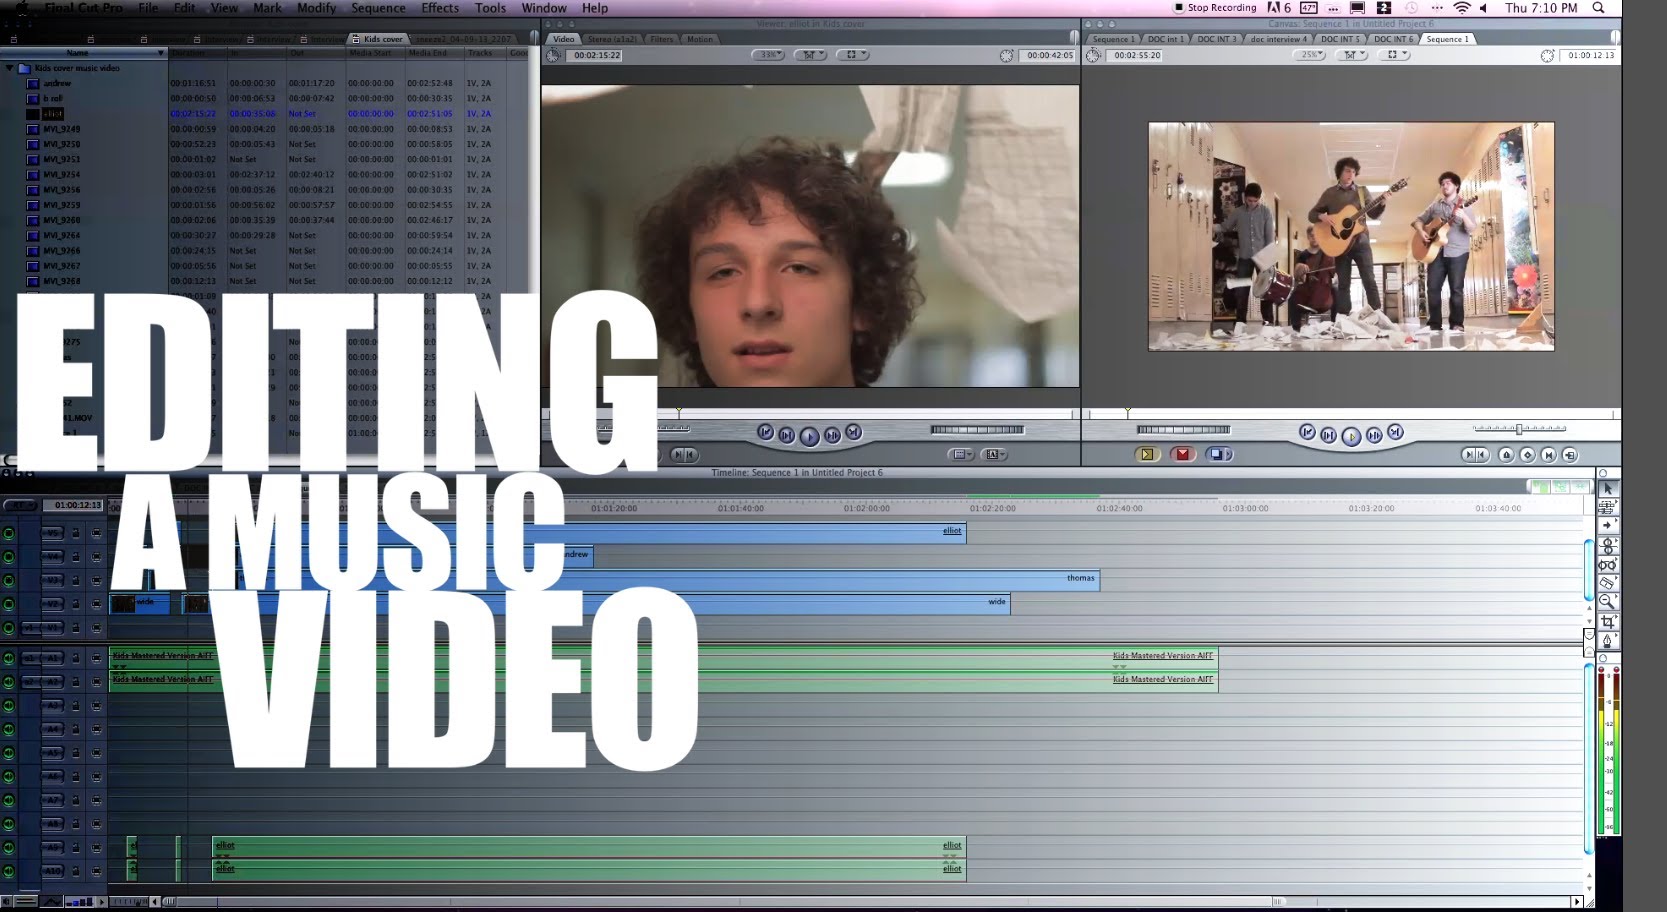Click the red Overwrite edit button in Canvas
This screenshot has height=912, width=1667.
pyautogui.click(x=1183, y=454)
